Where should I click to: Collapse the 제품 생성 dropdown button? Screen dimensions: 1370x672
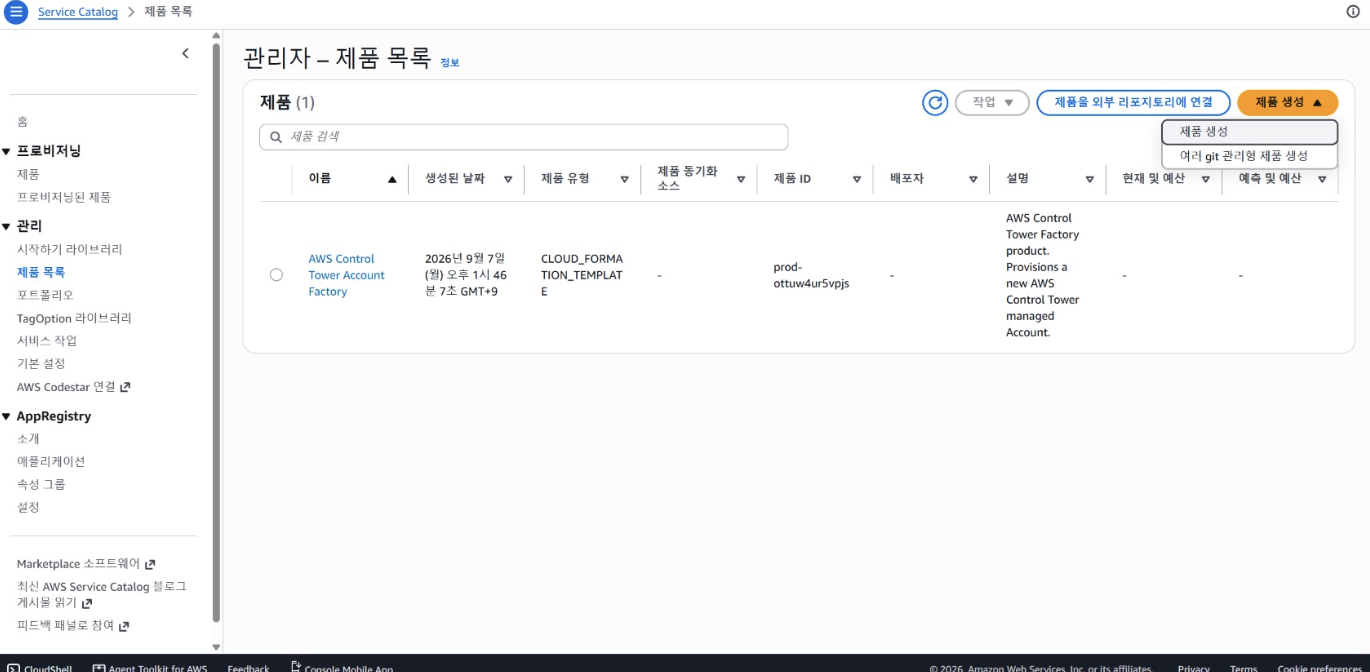[1287, 102]
